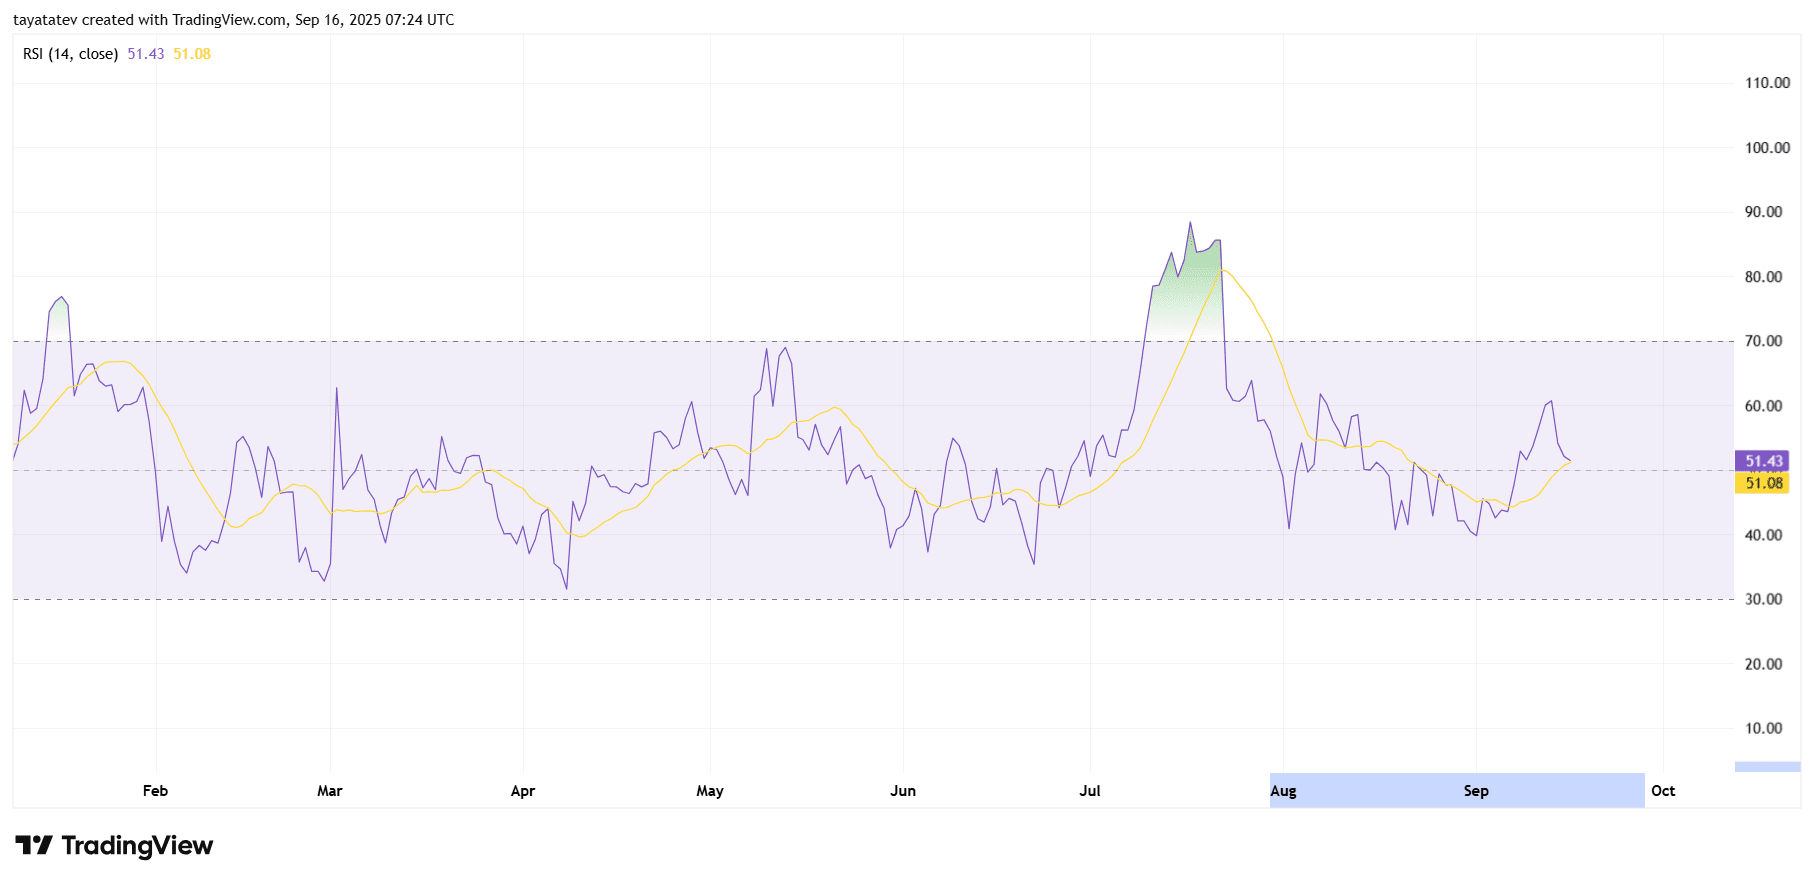Click the highlighted Sep label on time axis

click(x=1476, y=791)
